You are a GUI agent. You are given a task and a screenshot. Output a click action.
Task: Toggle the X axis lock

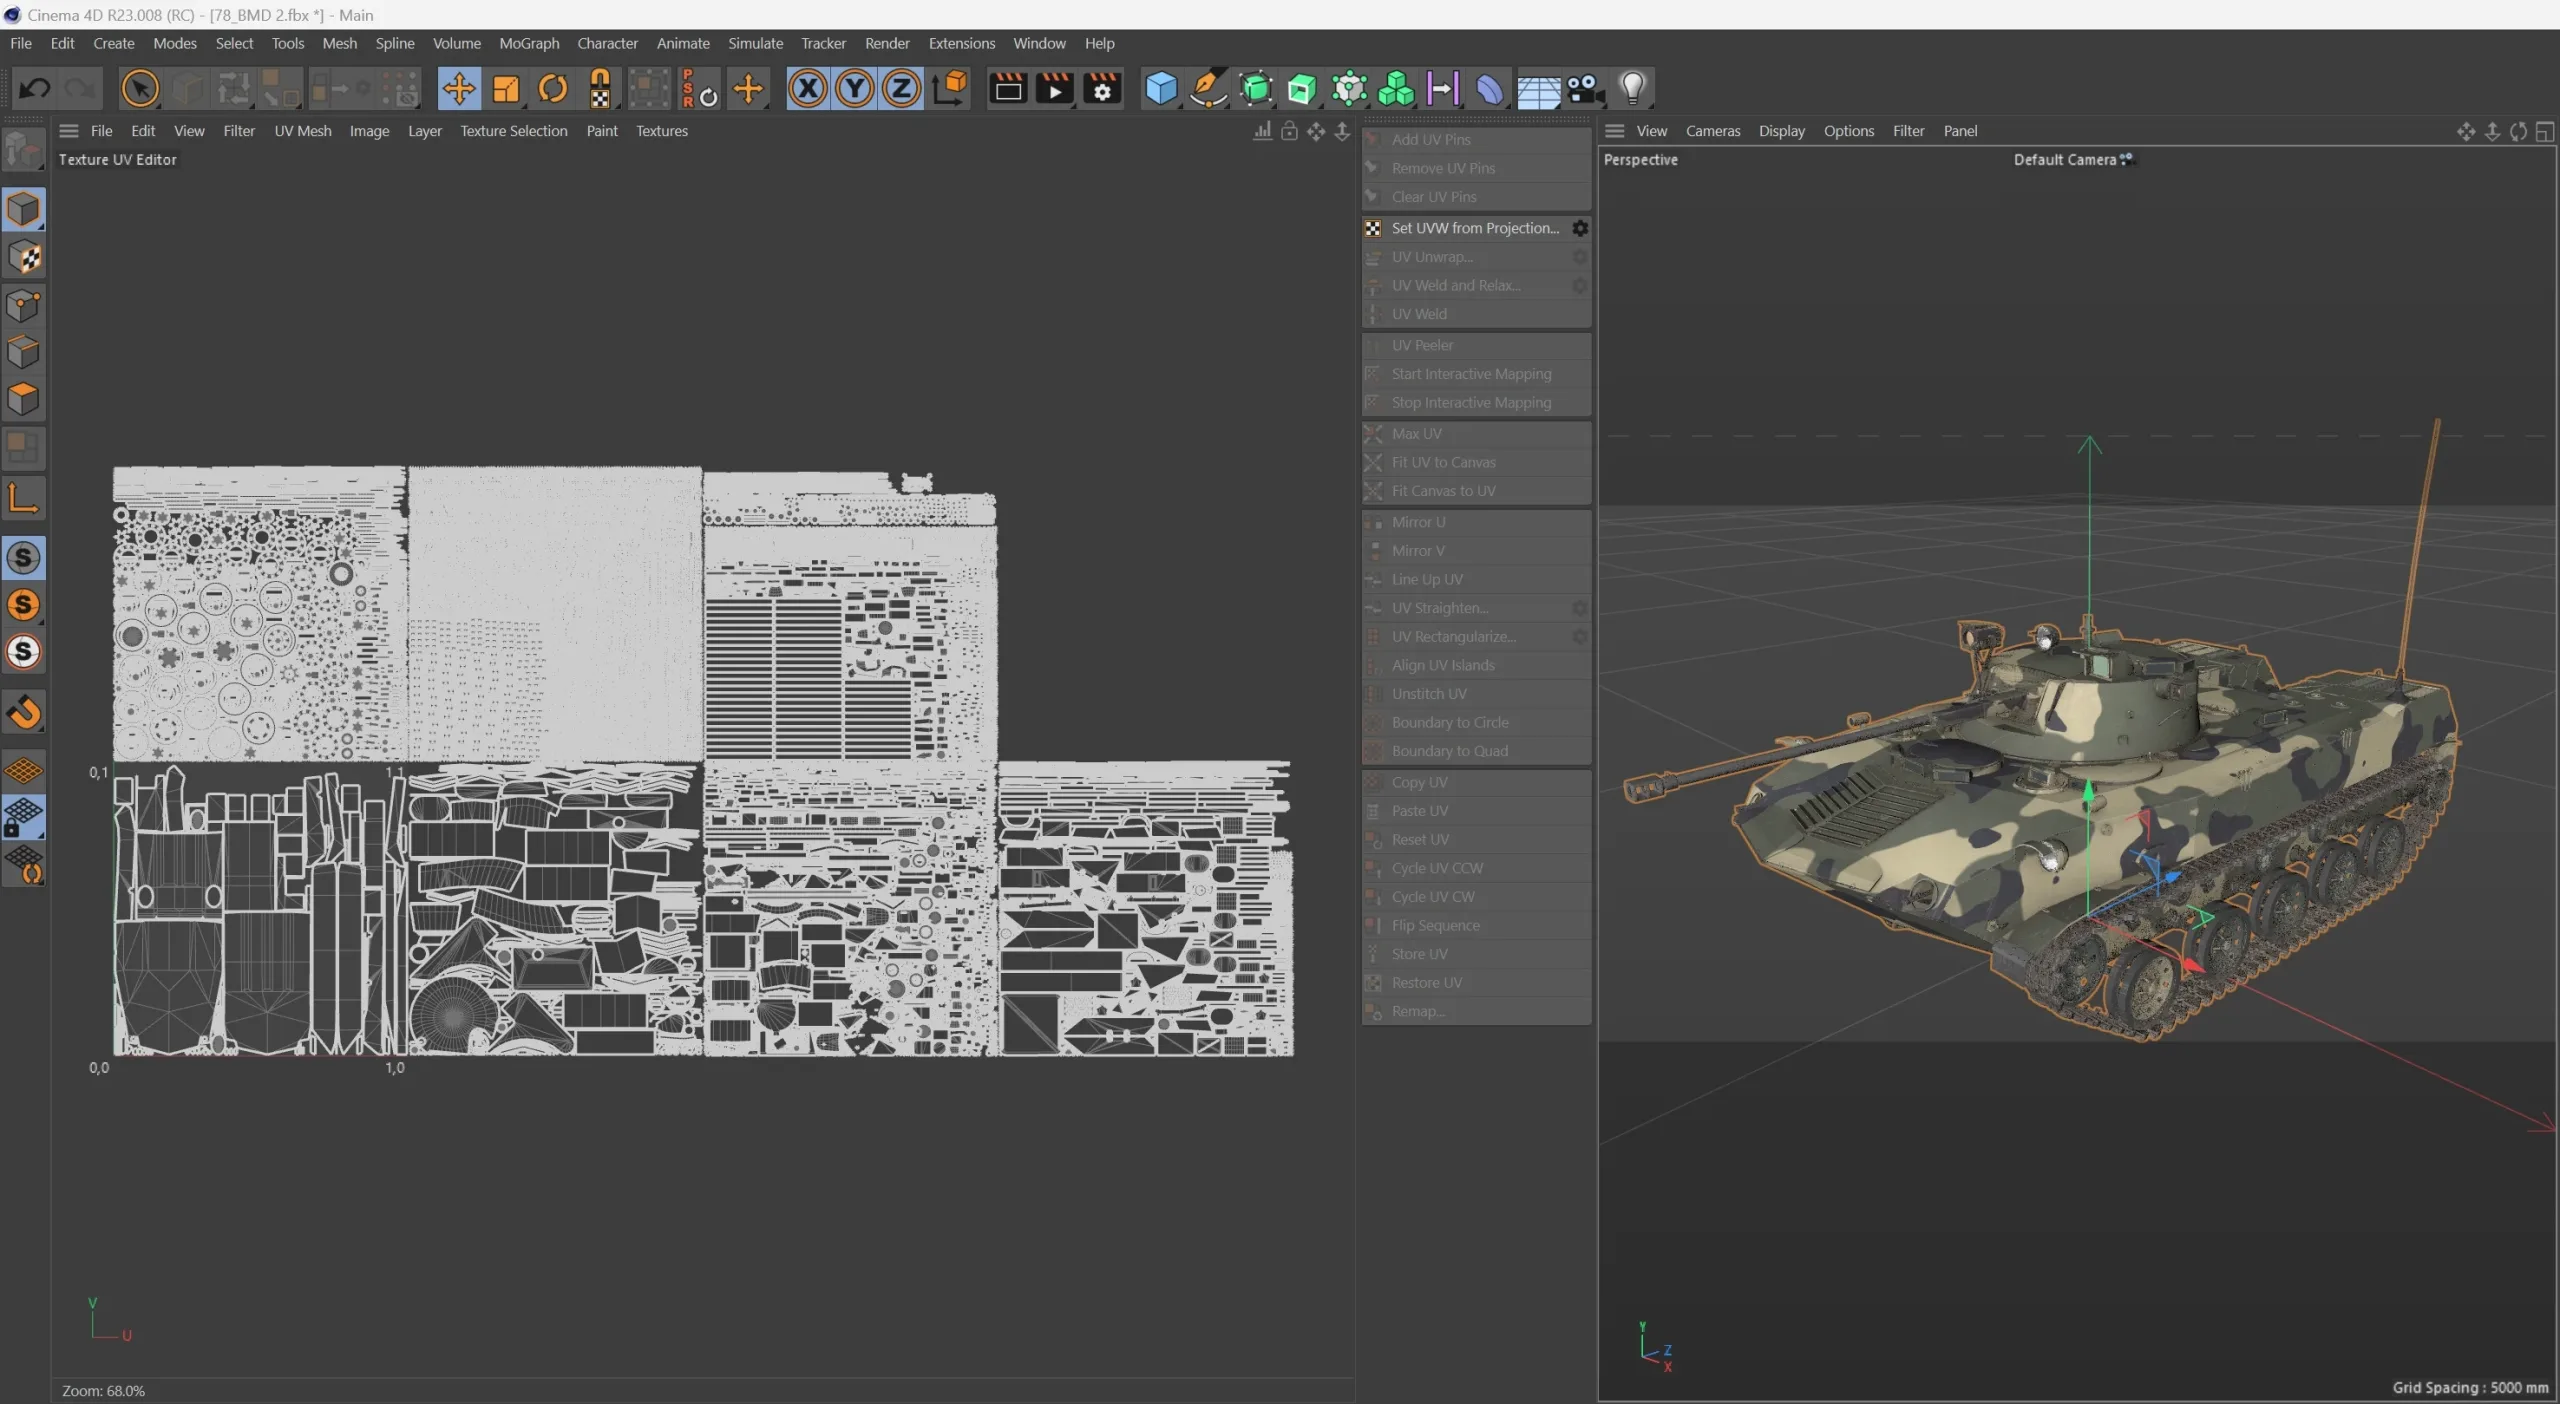click(808, 89)
